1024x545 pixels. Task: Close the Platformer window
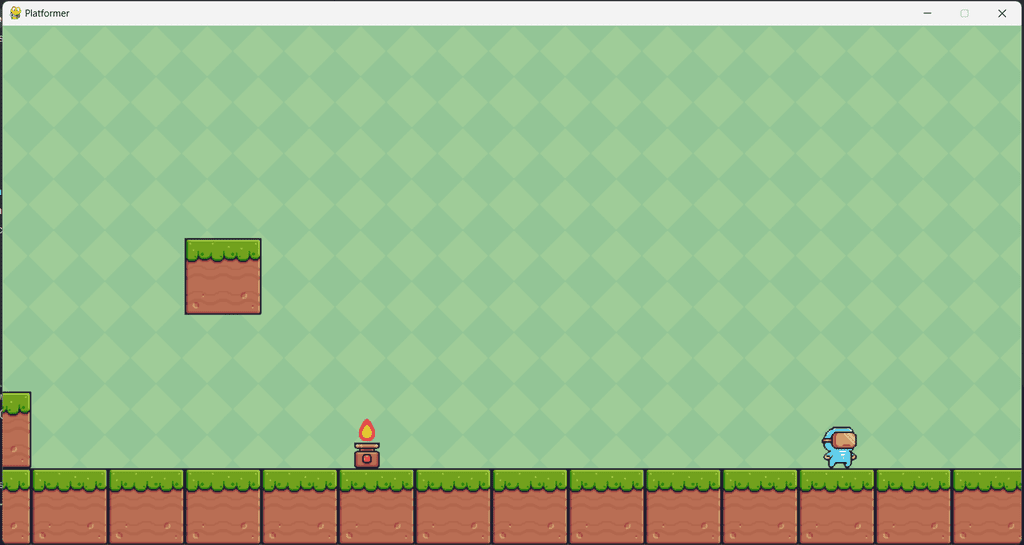click(1002, 13)
